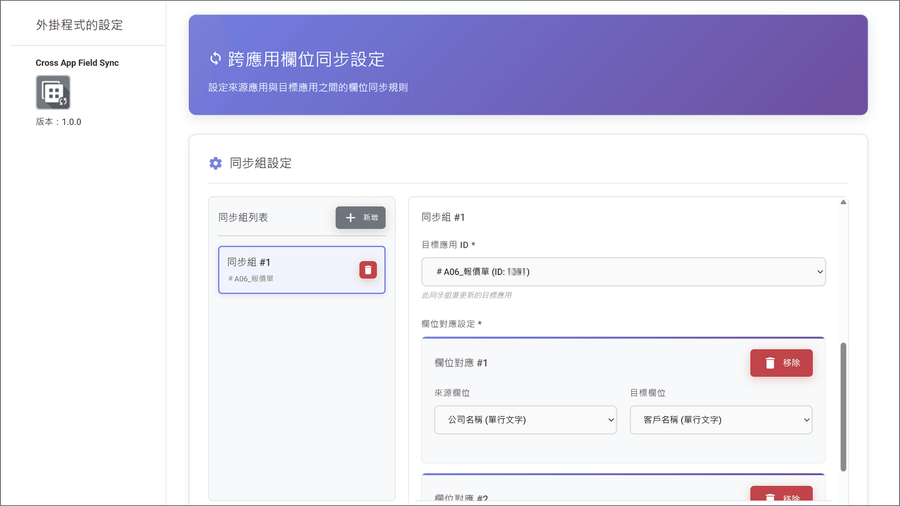Screen dimensions: 900x506
Task: Click the gear icon beside 同步組設定
Action: [215, 164]
